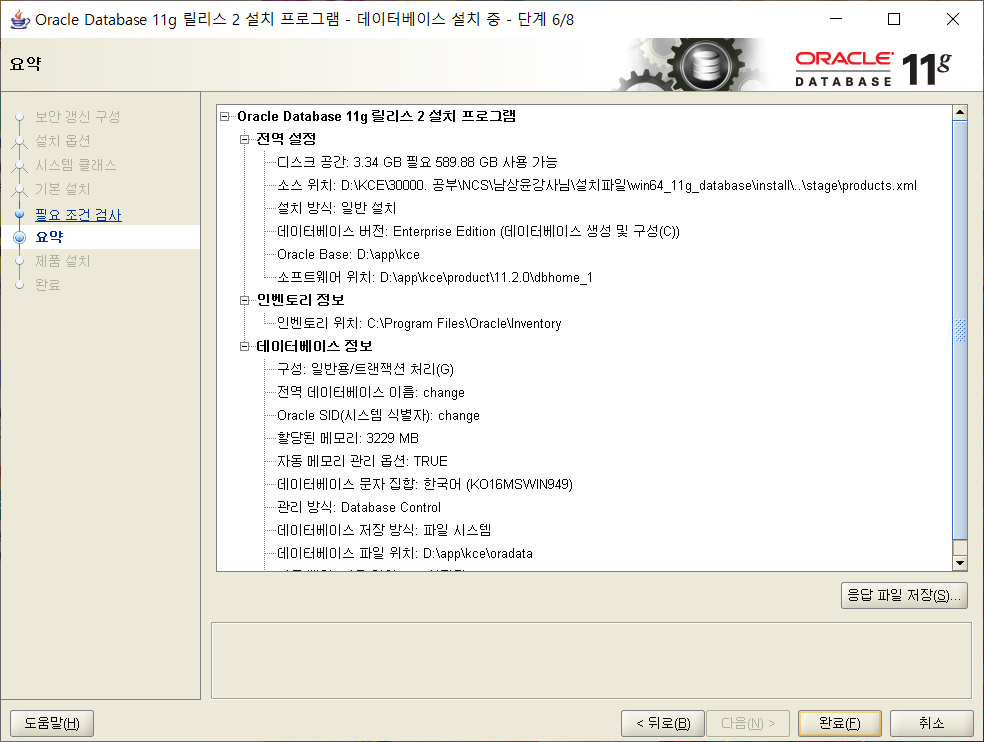Select the 제품 설치 step

pyautogui.click(x=63, y=261)
